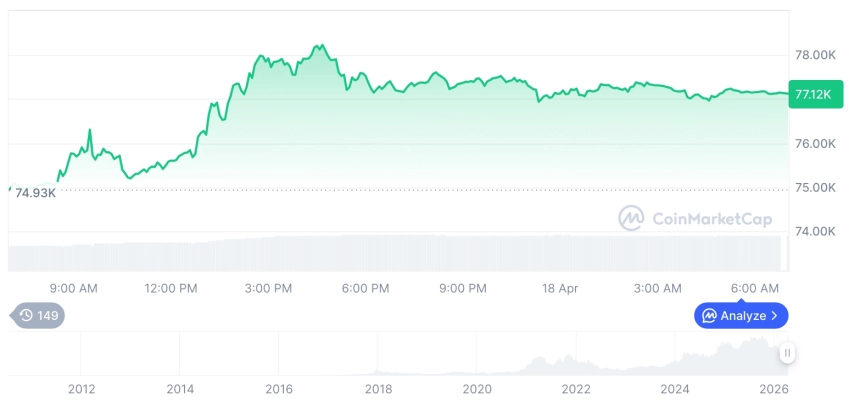Click the history clock icon beside 149

coord(26,316)
